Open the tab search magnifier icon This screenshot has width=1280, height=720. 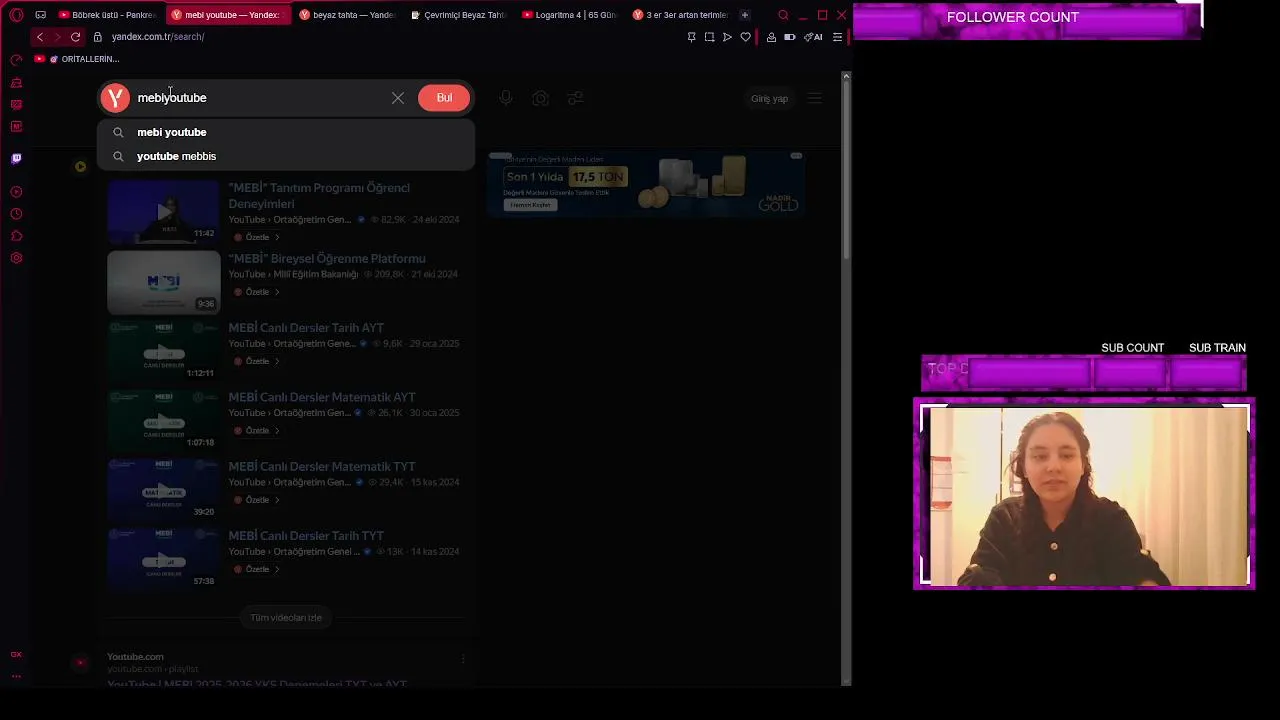coord(783,15)
